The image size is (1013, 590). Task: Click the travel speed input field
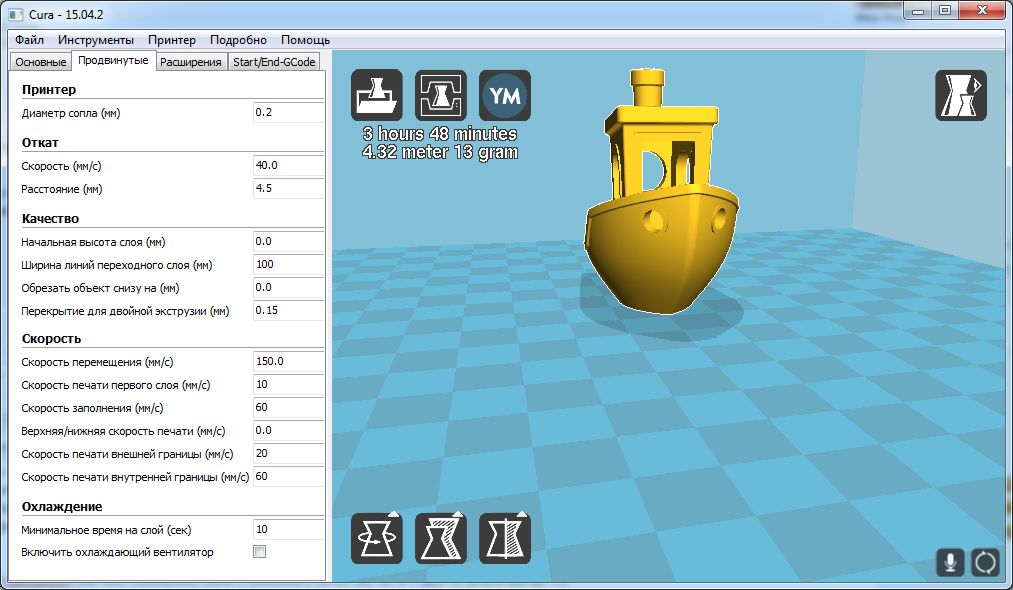pos(288,362)
